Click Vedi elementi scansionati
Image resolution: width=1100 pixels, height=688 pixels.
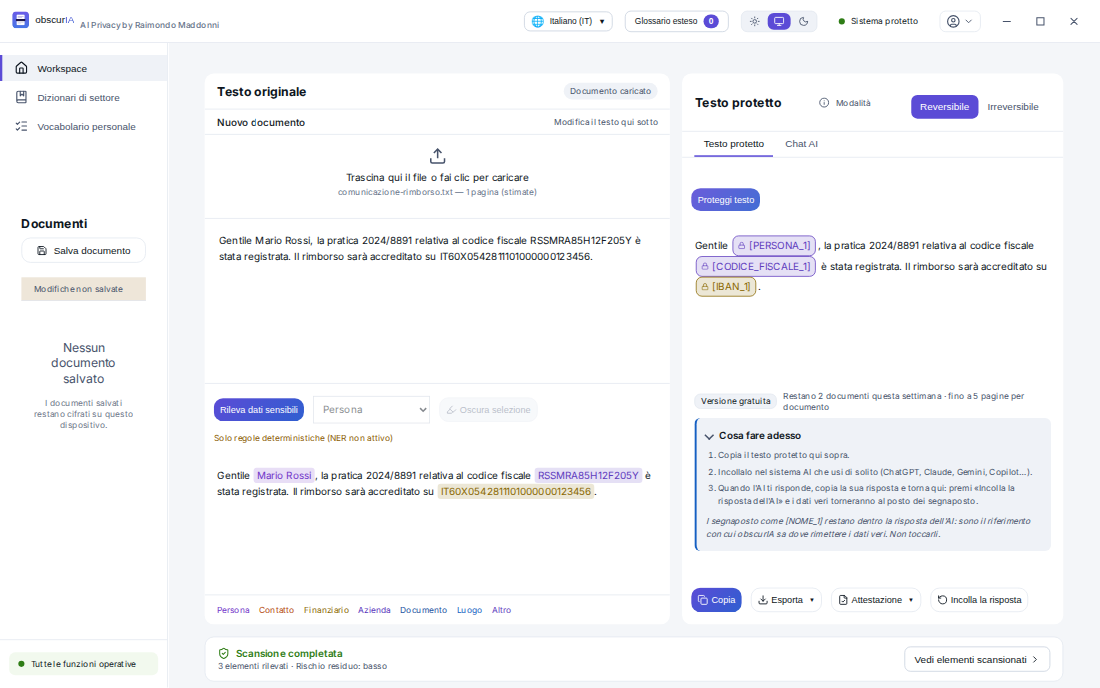(x=977, y=660)
